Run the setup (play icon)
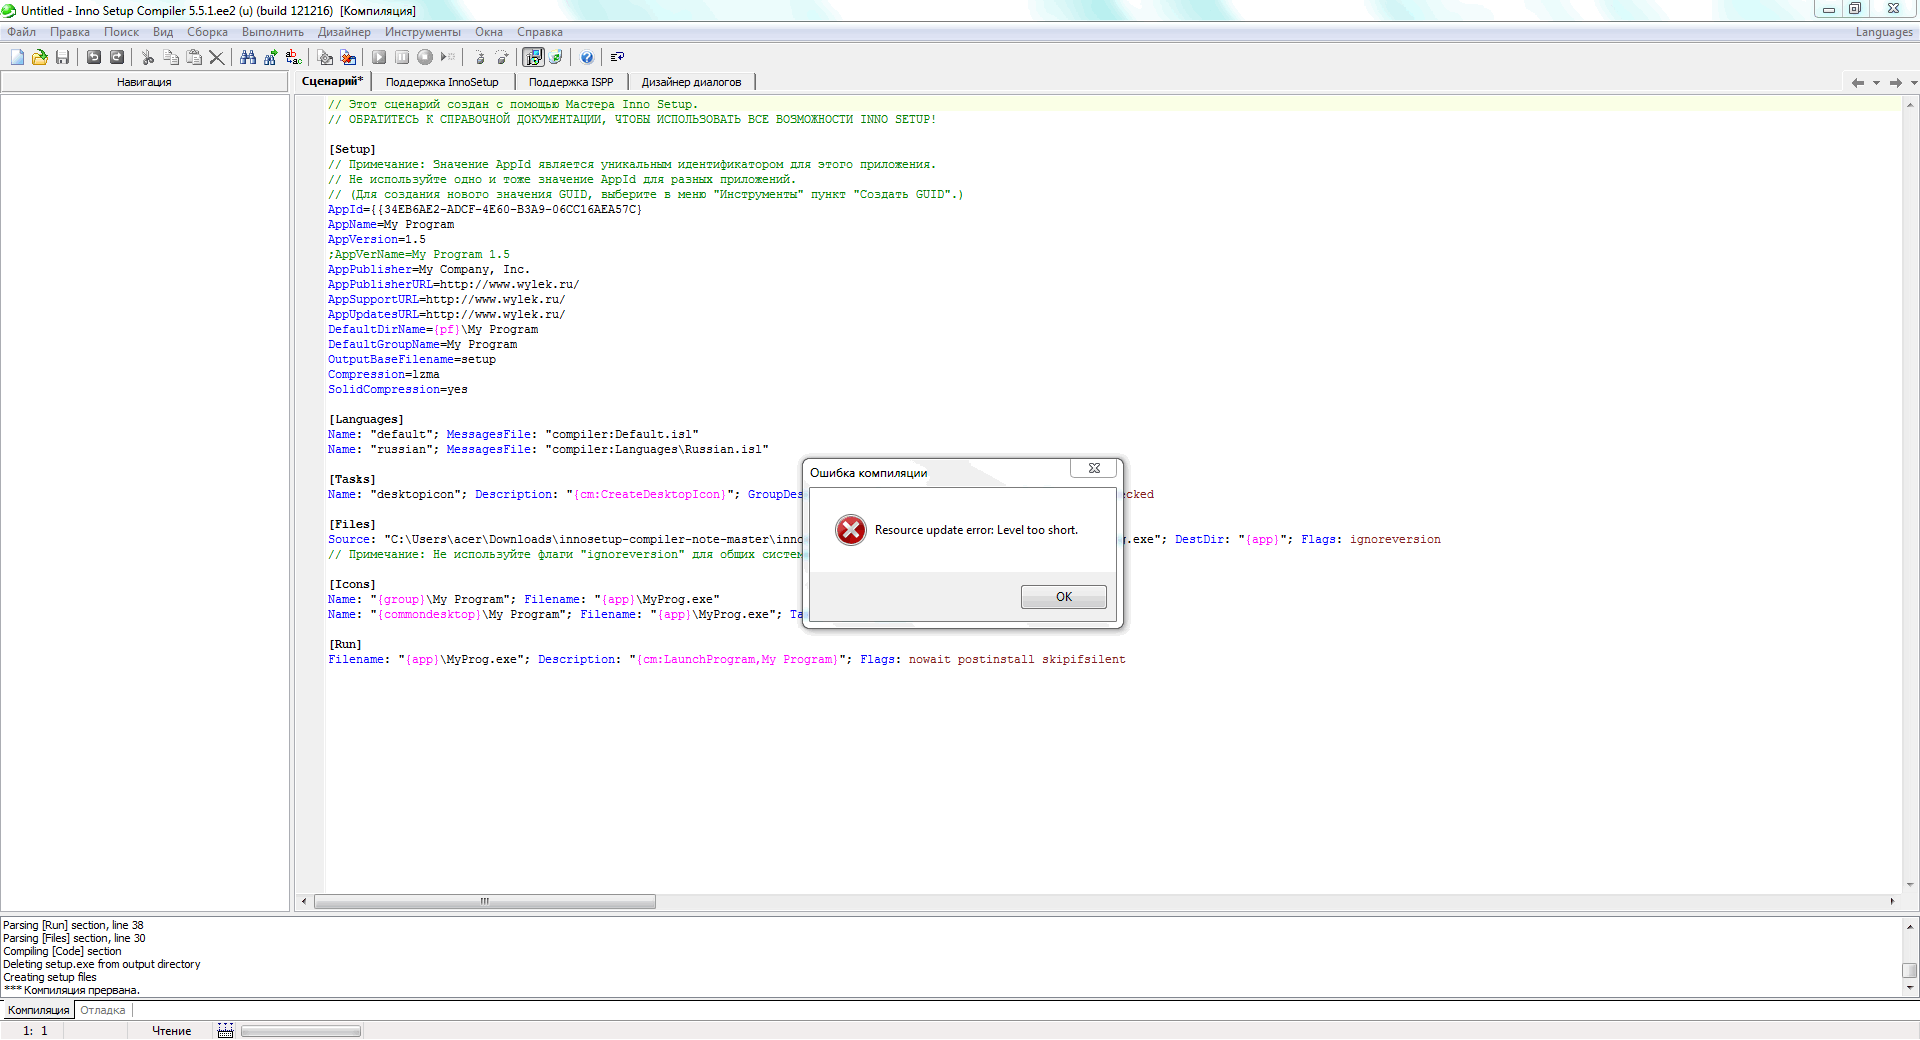The width and height of the screenshot is (1920, 1040). 379,57
